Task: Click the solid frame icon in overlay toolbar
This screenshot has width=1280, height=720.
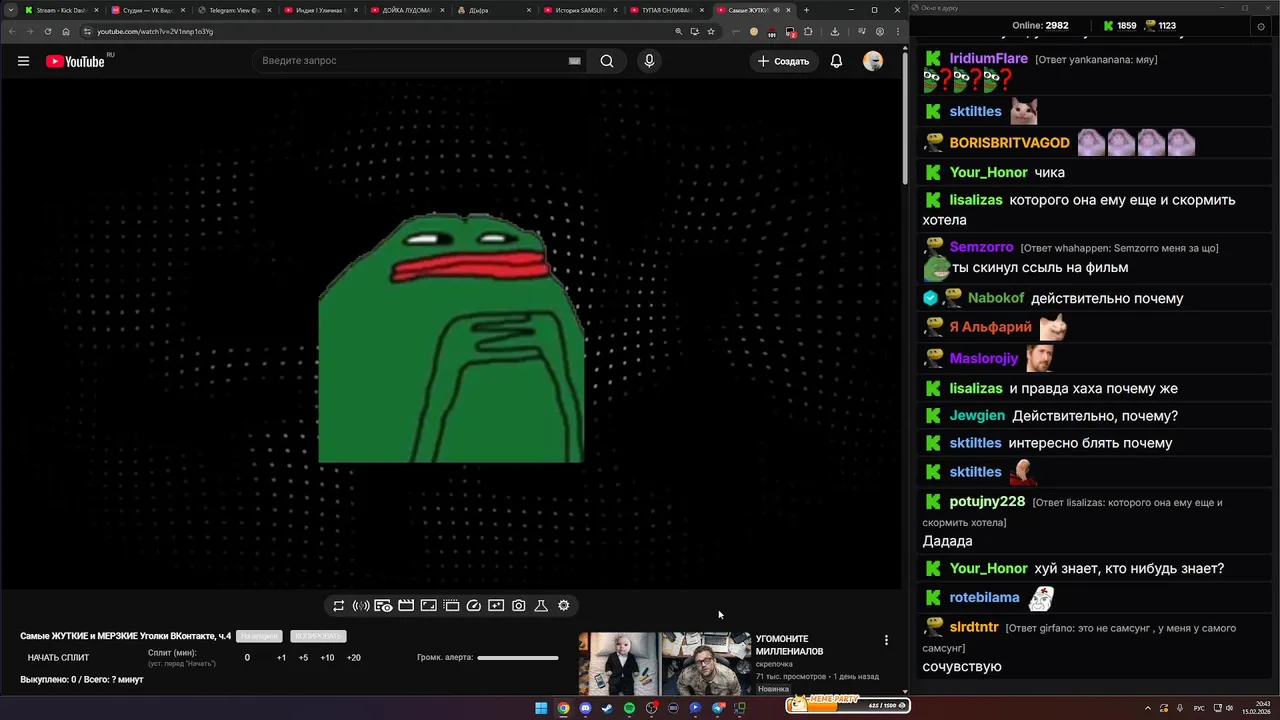Action: [428, 606]
